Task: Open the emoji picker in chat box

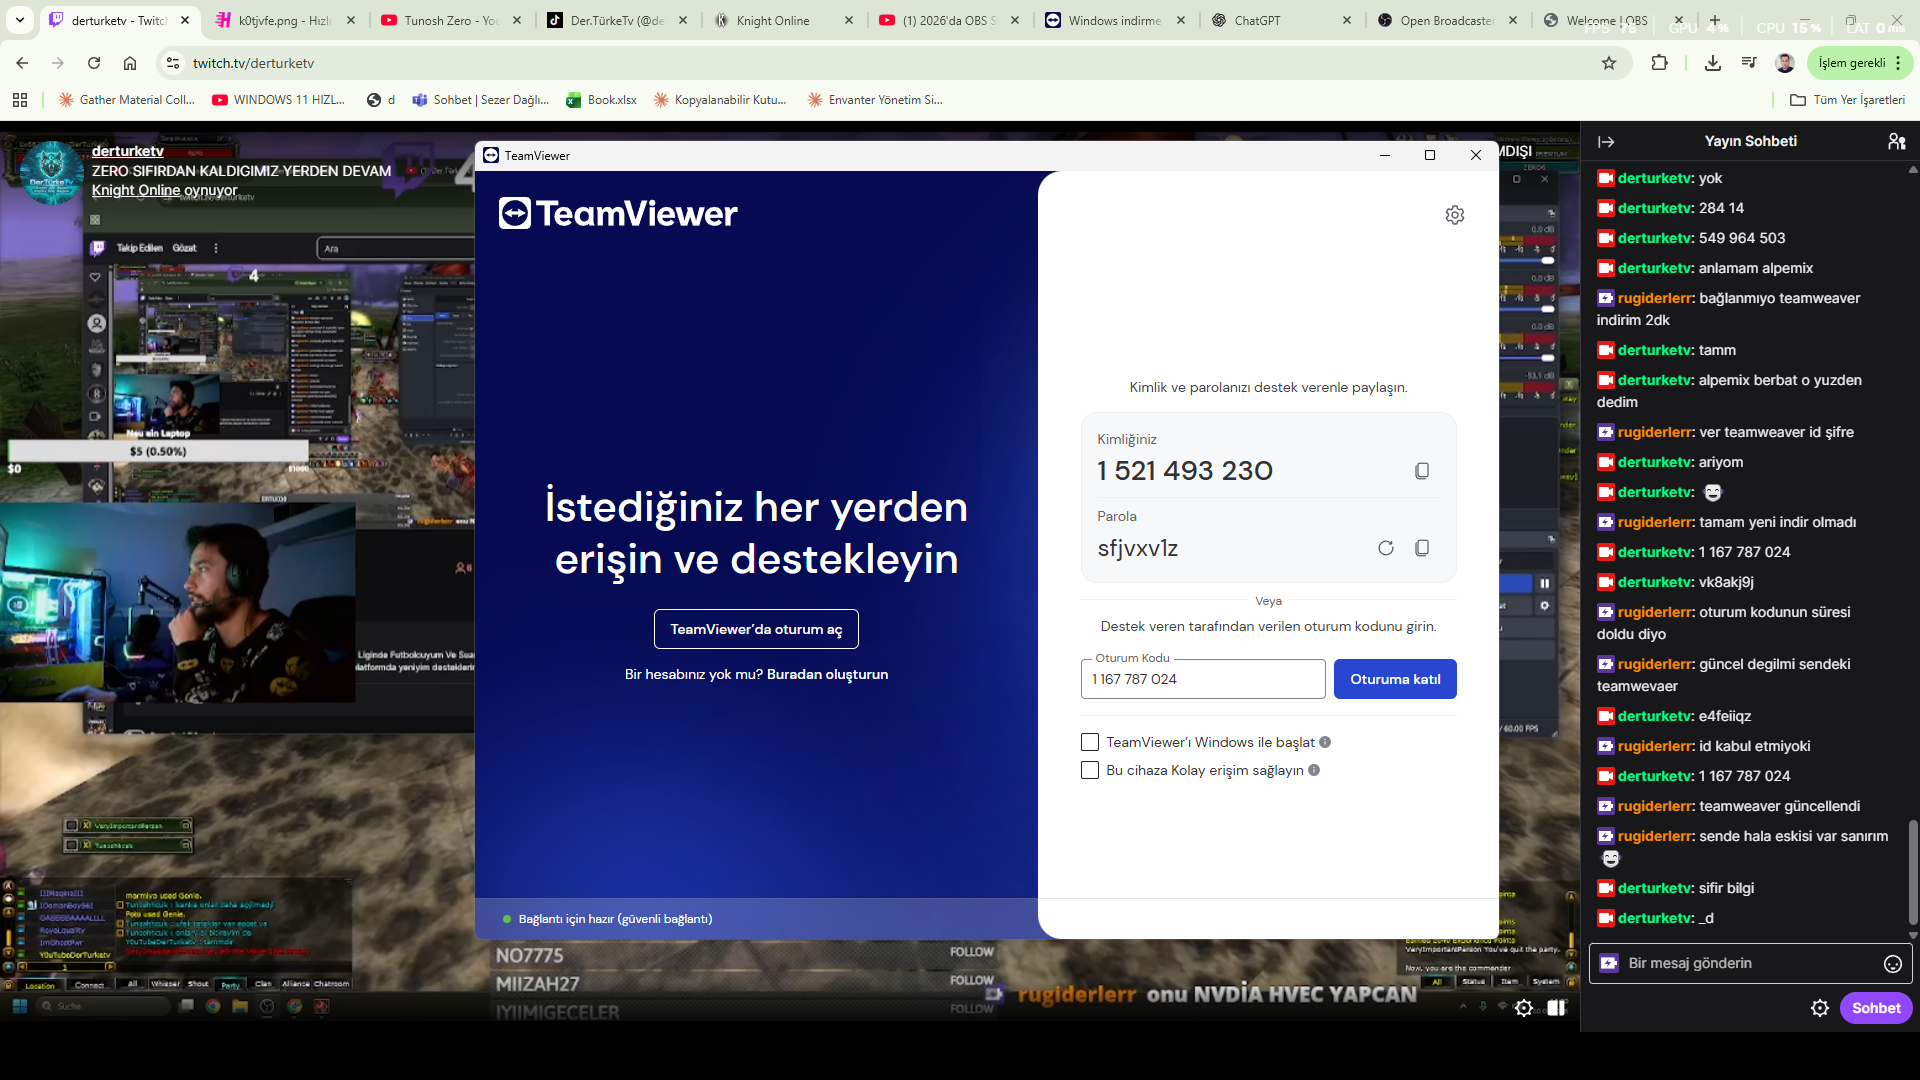Action: tap(1893, 964)
